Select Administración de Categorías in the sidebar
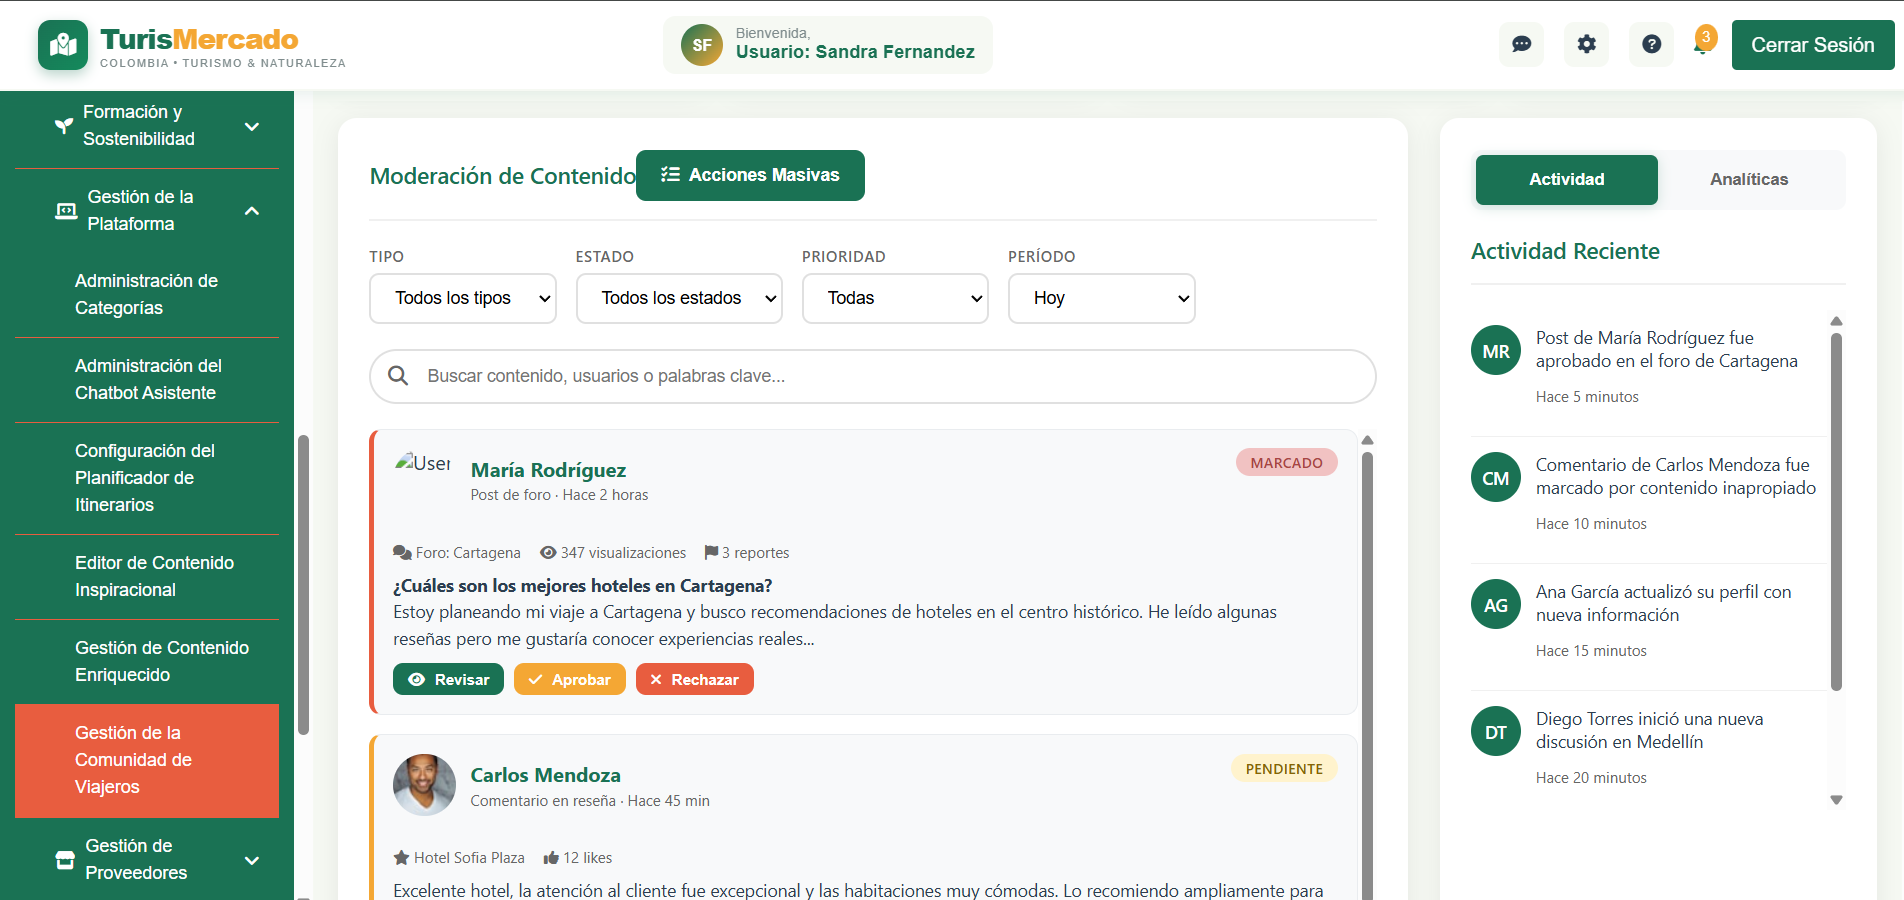This screenshot has height=900, width=1904. pyautogui.click(x=146, y=294)
